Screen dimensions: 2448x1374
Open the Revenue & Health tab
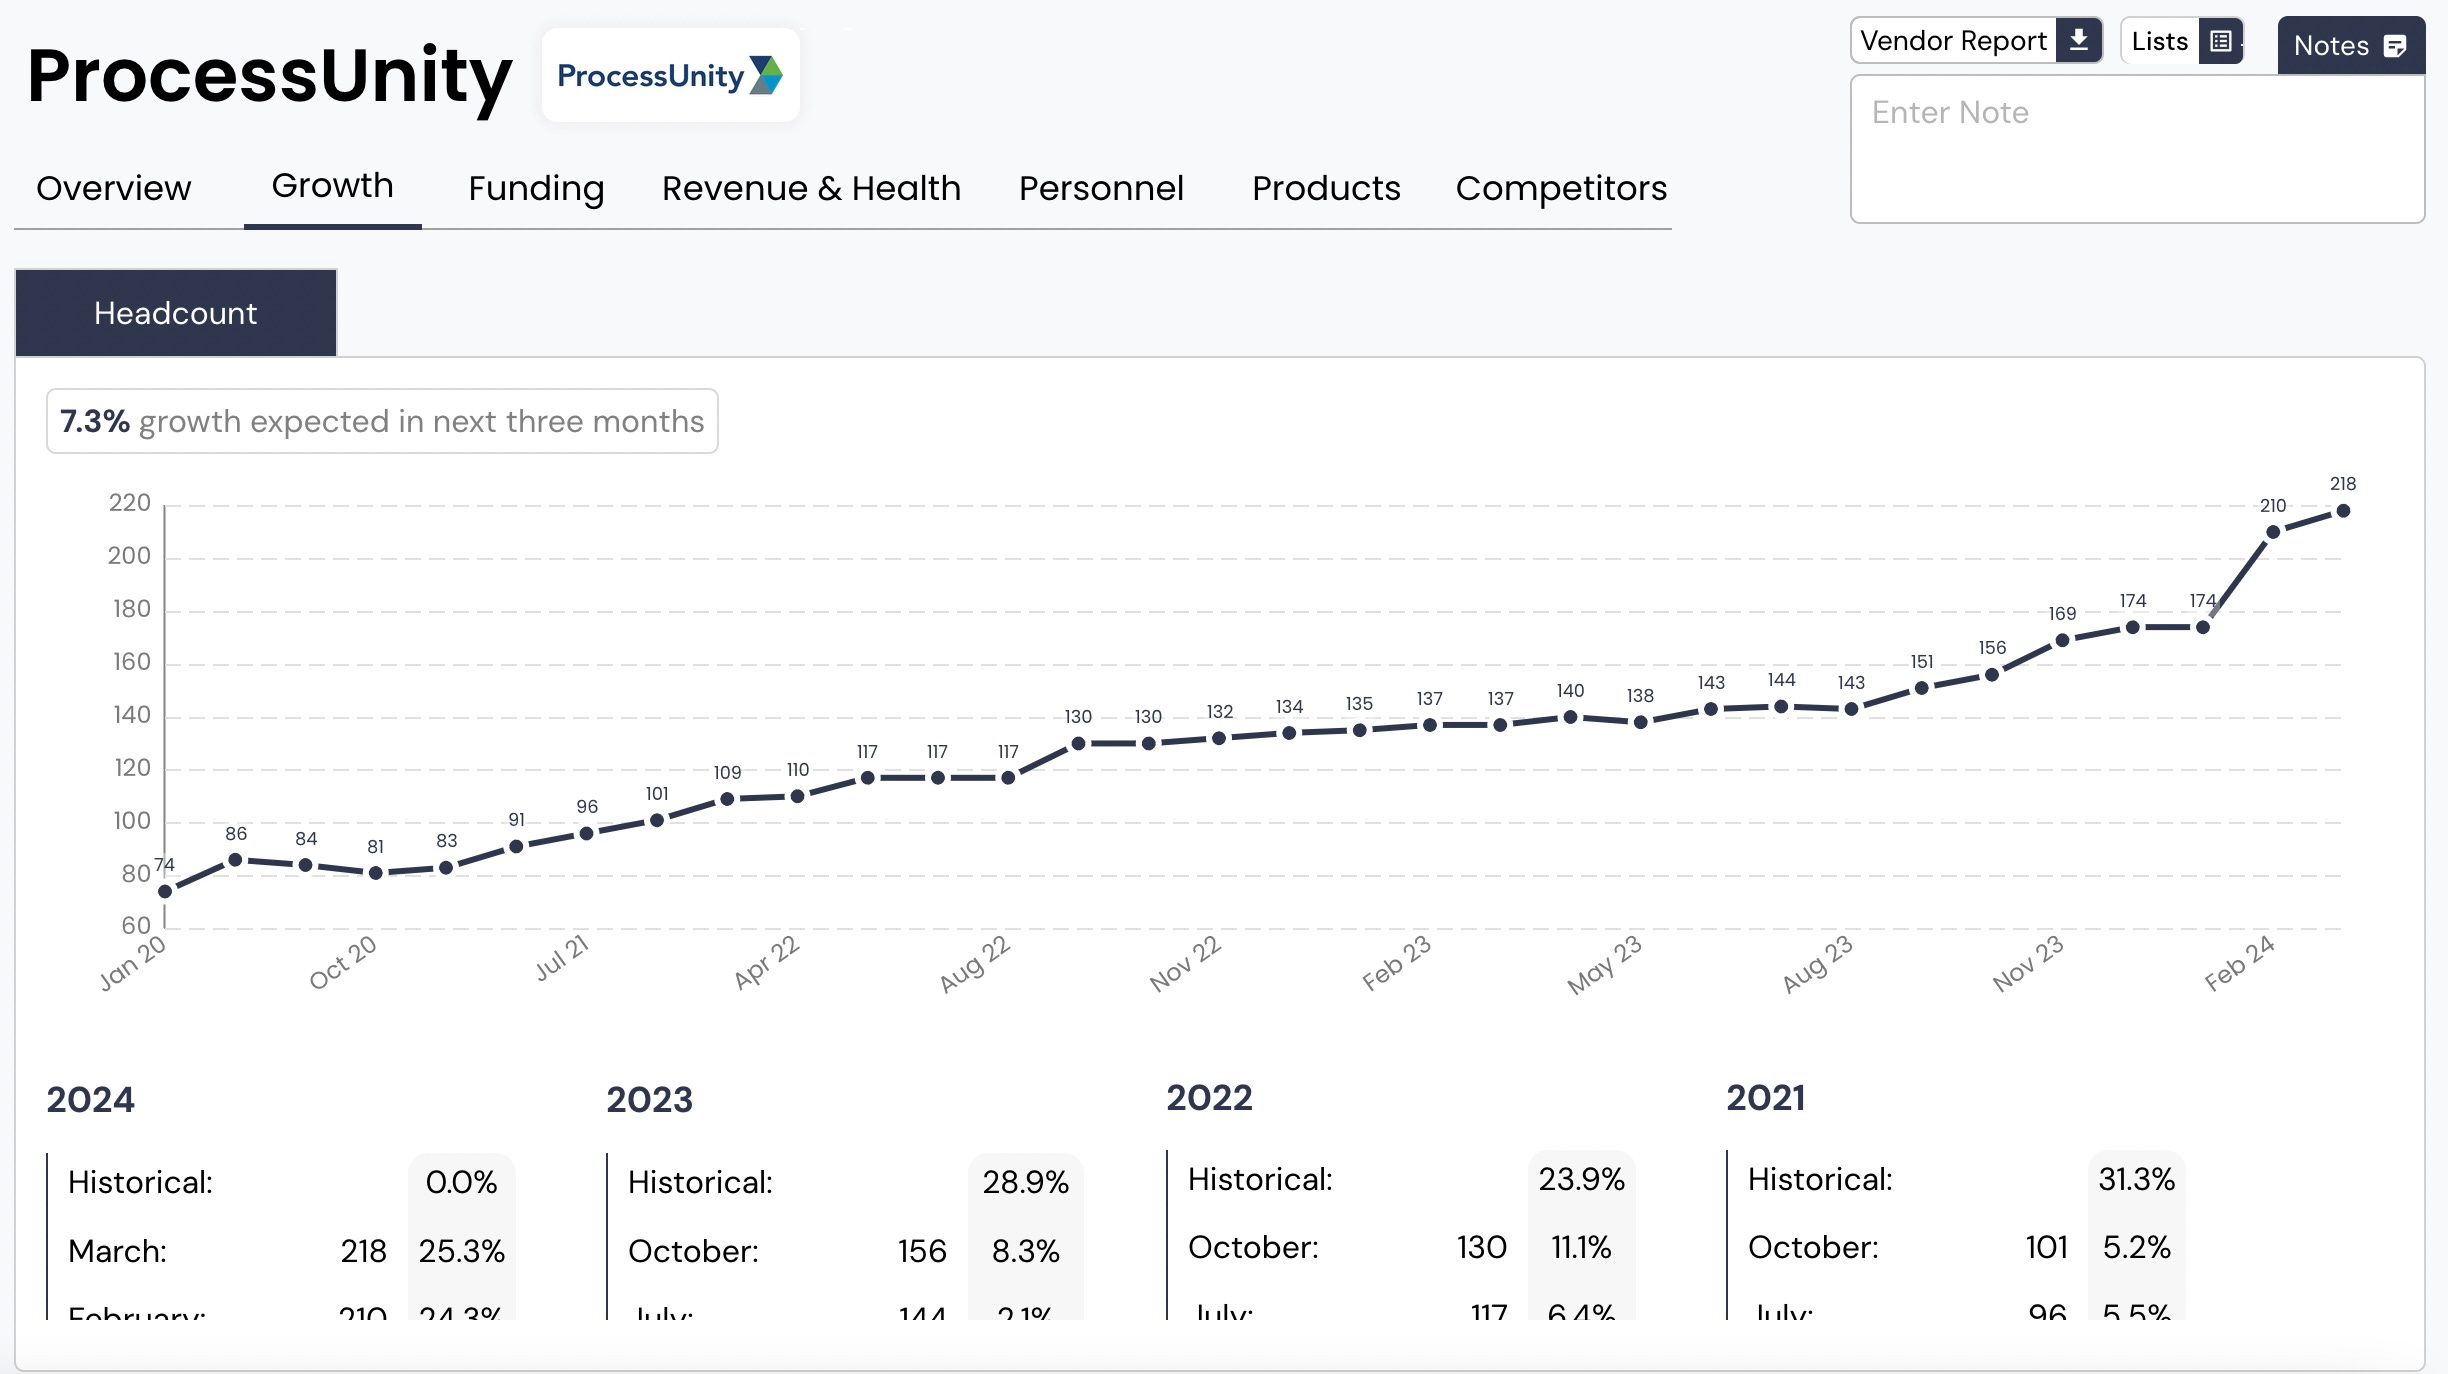tap(811, 188)
